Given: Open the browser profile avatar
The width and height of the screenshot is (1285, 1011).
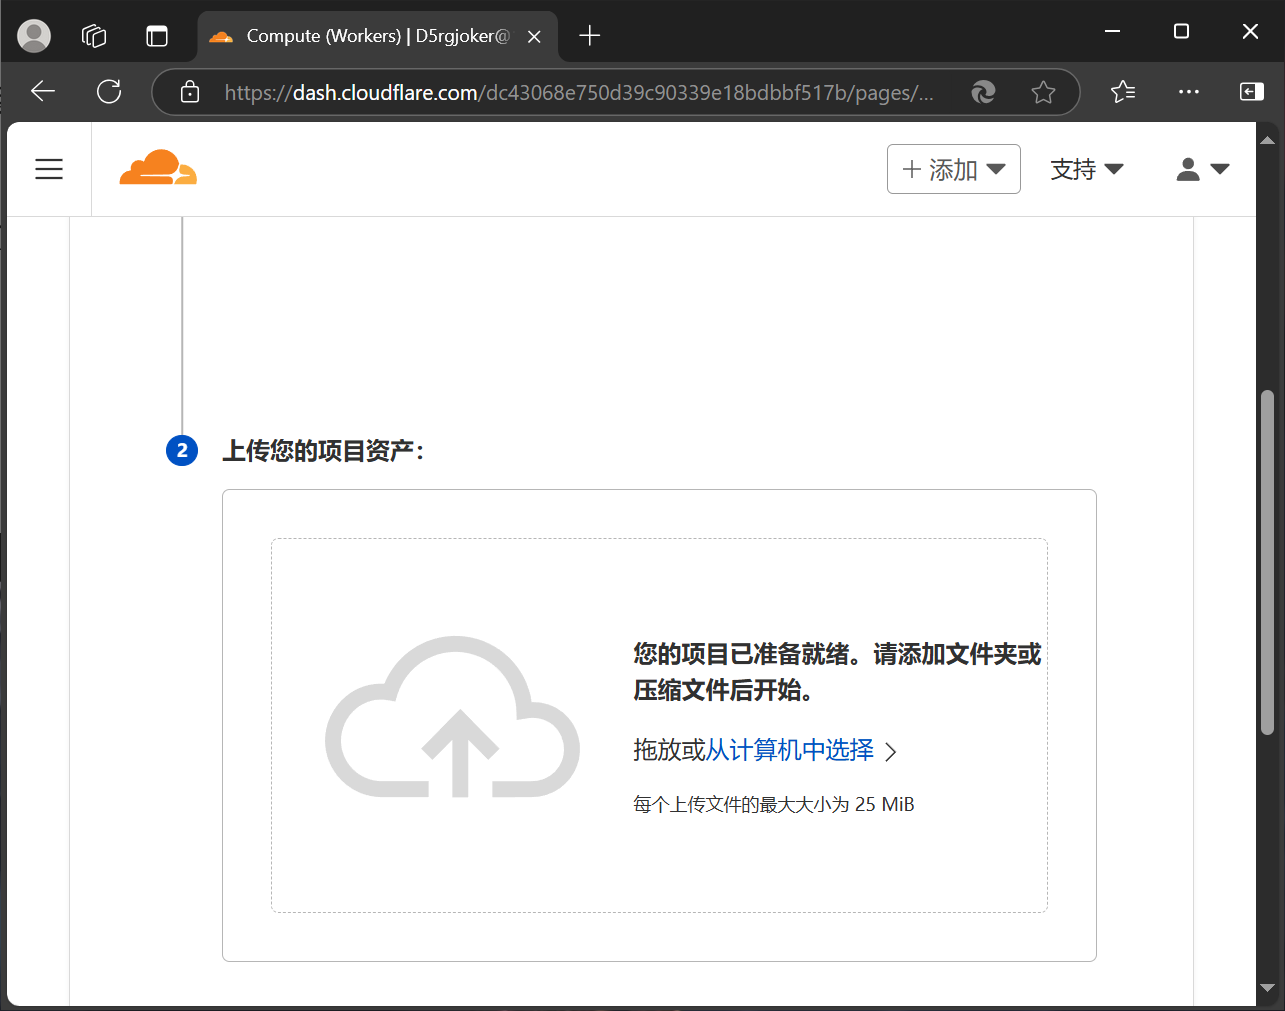Looking at the screenshot, I should (x=34, y=35).
